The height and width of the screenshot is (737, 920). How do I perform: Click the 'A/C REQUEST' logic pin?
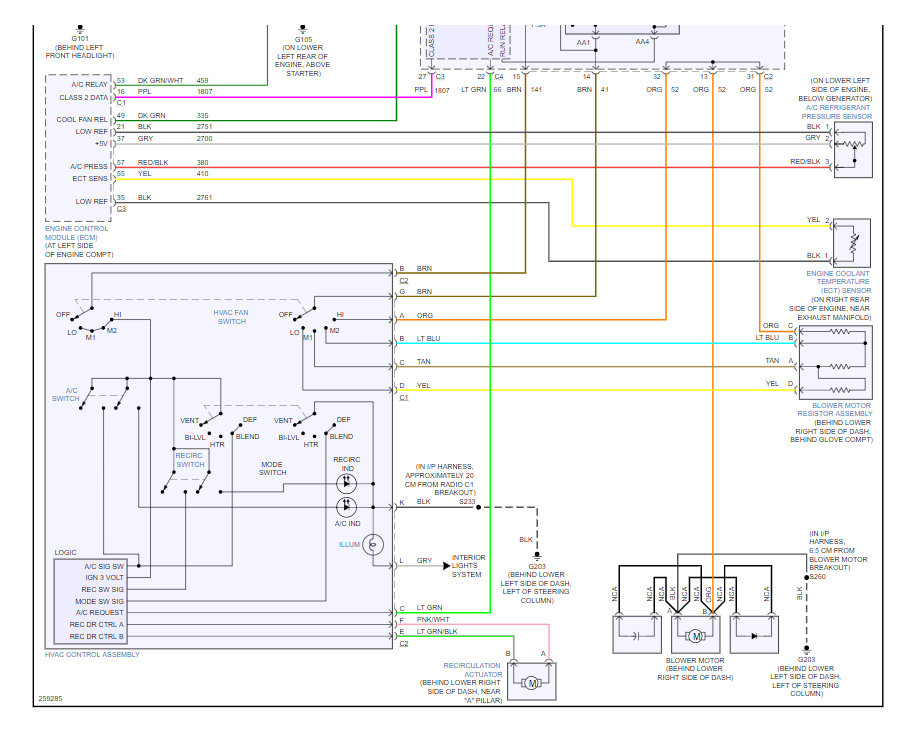click(100, 613)
